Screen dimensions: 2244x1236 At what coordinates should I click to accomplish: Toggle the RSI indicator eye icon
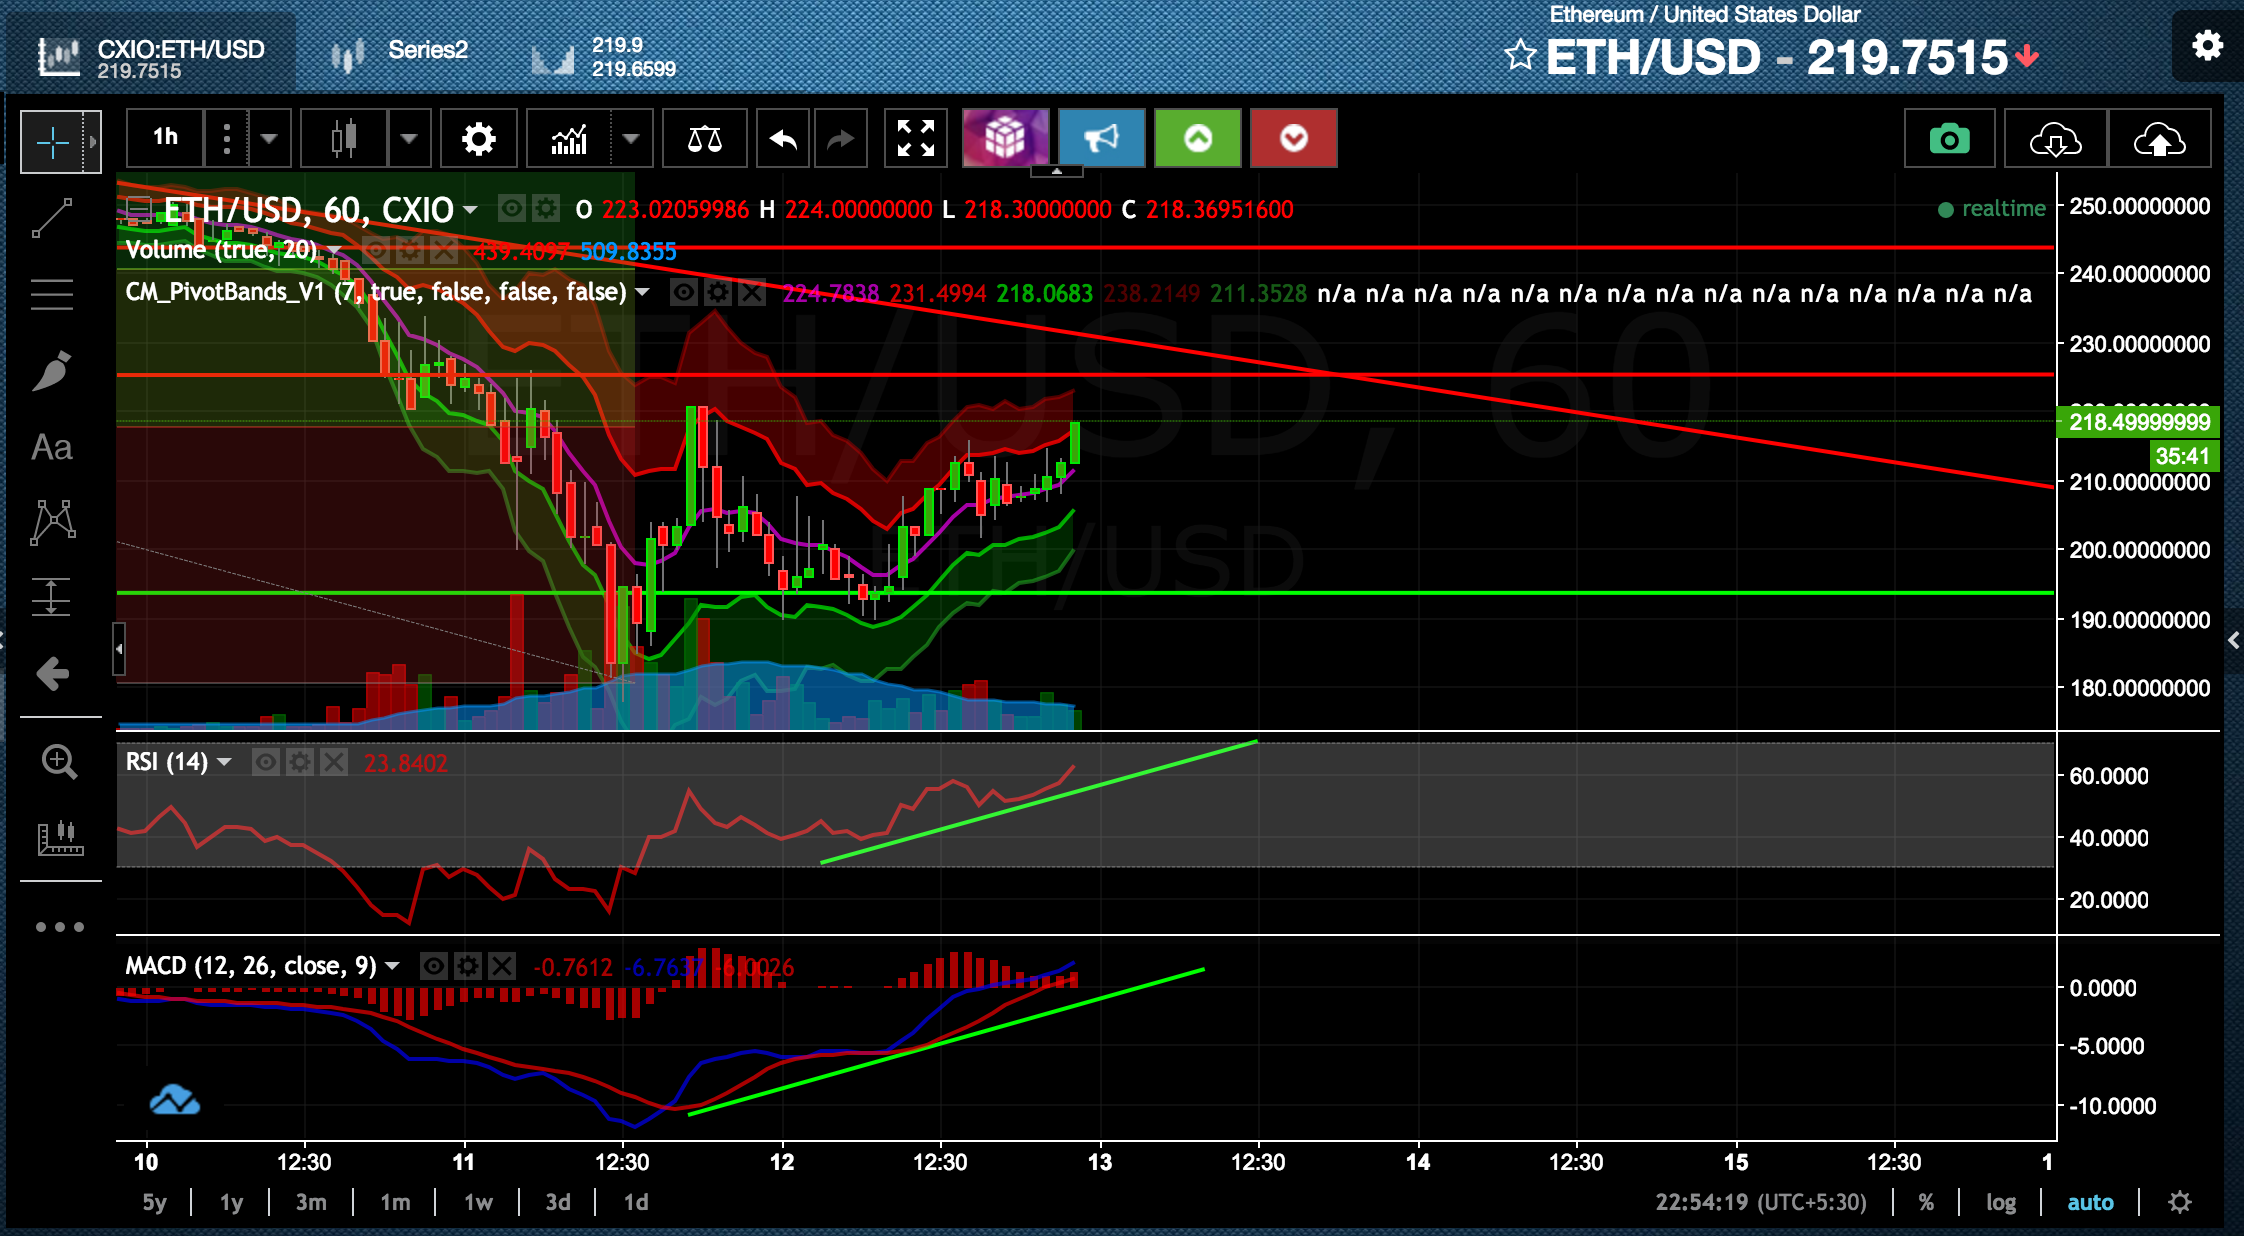click(266, 763)
